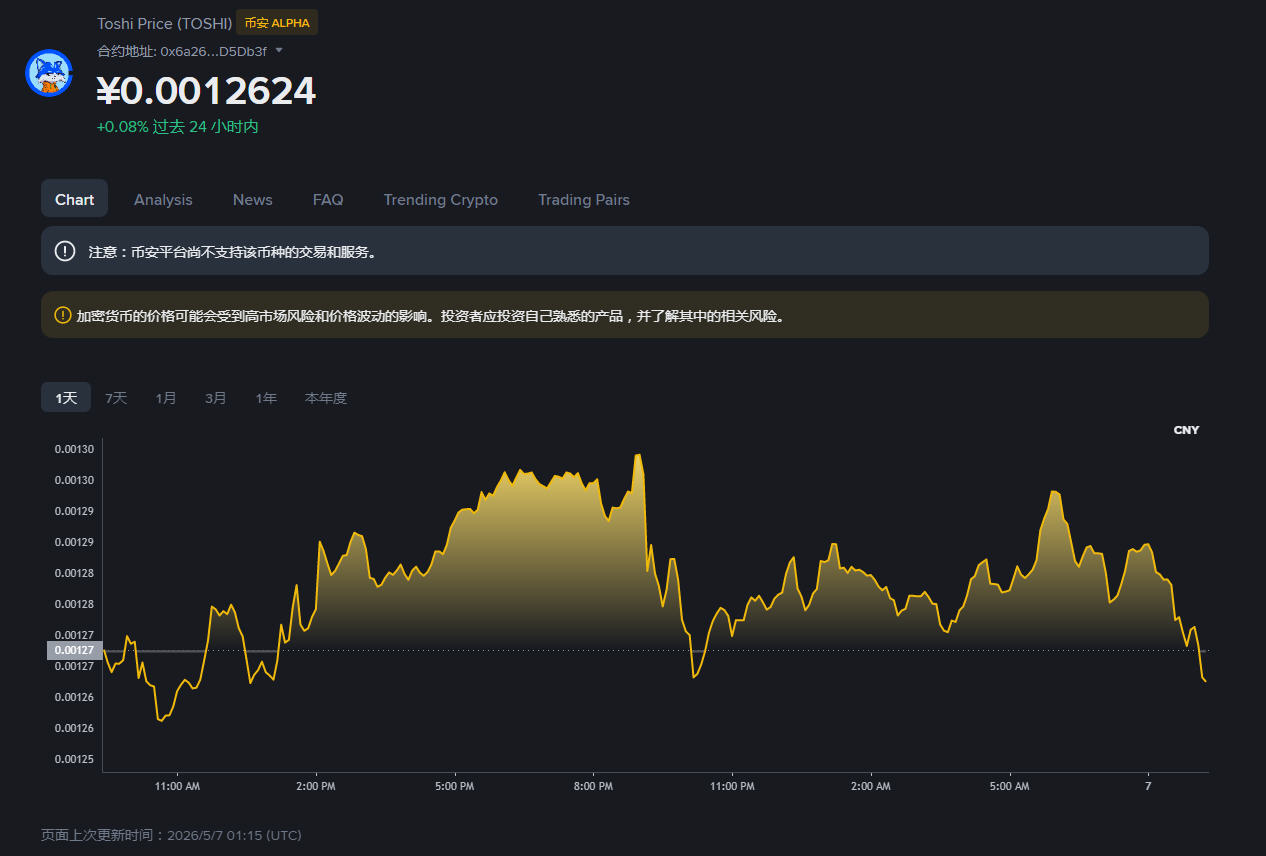
Task: Click the 5:00 AM label on the time axis
Action: pyautogui.click(x=1009, y=786)
